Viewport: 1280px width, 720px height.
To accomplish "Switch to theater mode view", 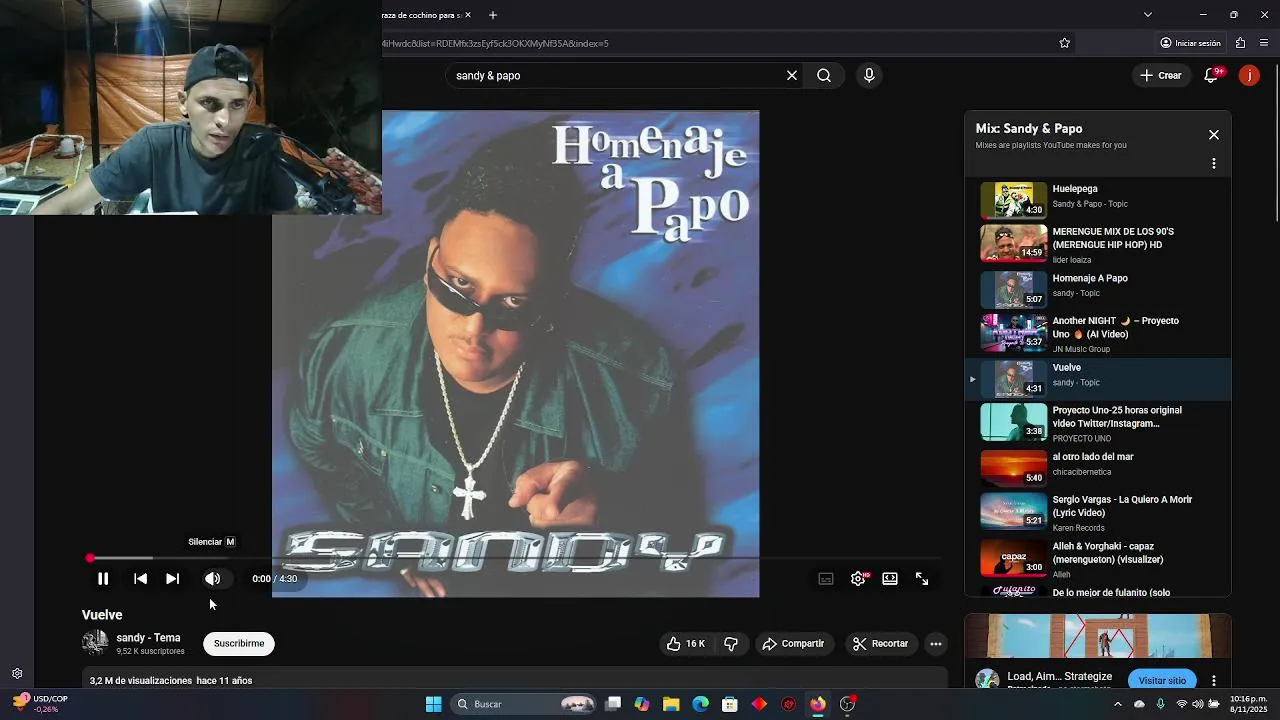I will 890,579.
